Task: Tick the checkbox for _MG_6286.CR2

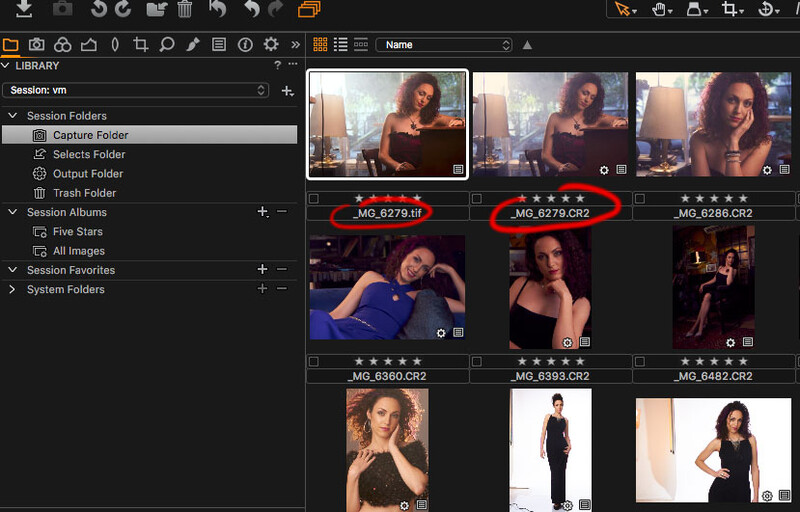Action: pyautogui.click(x=640, y=198)
